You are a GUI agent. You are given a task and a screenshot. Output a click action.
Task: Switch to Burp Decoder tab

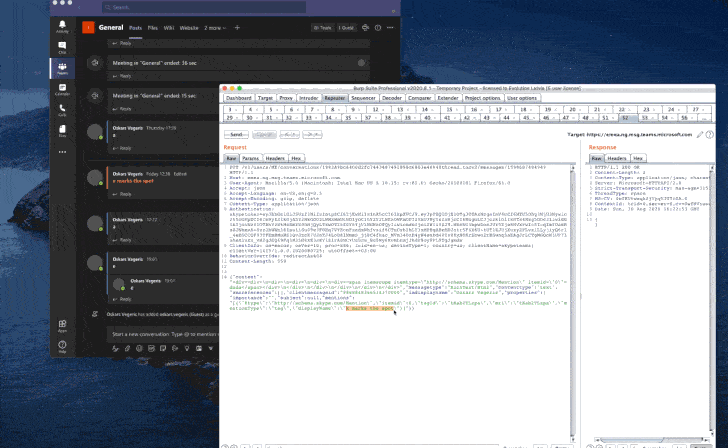pos(392,98)
